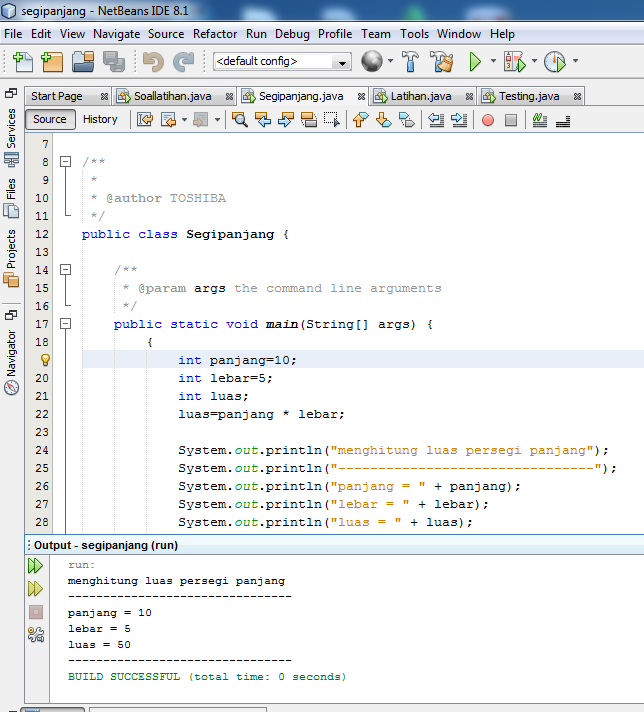Open the default config dropdown

(343, 62)
